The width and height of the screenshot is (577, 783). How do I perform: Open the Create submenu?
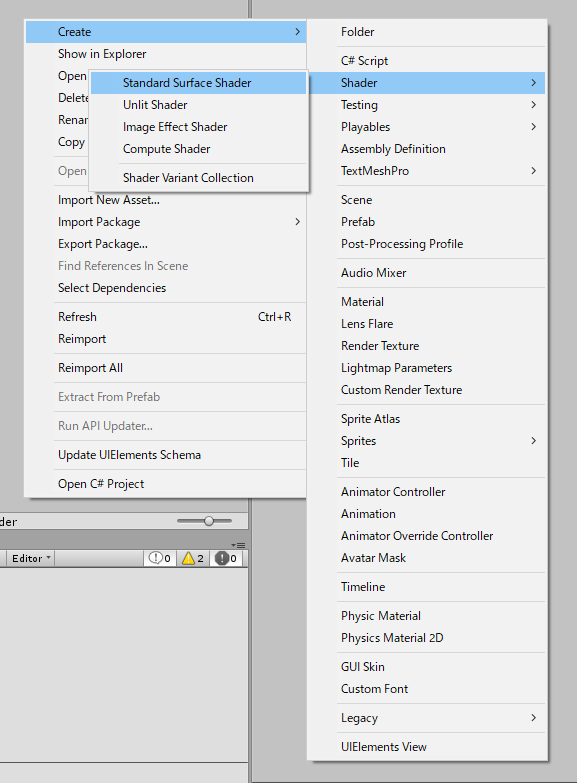coord(166,32)
